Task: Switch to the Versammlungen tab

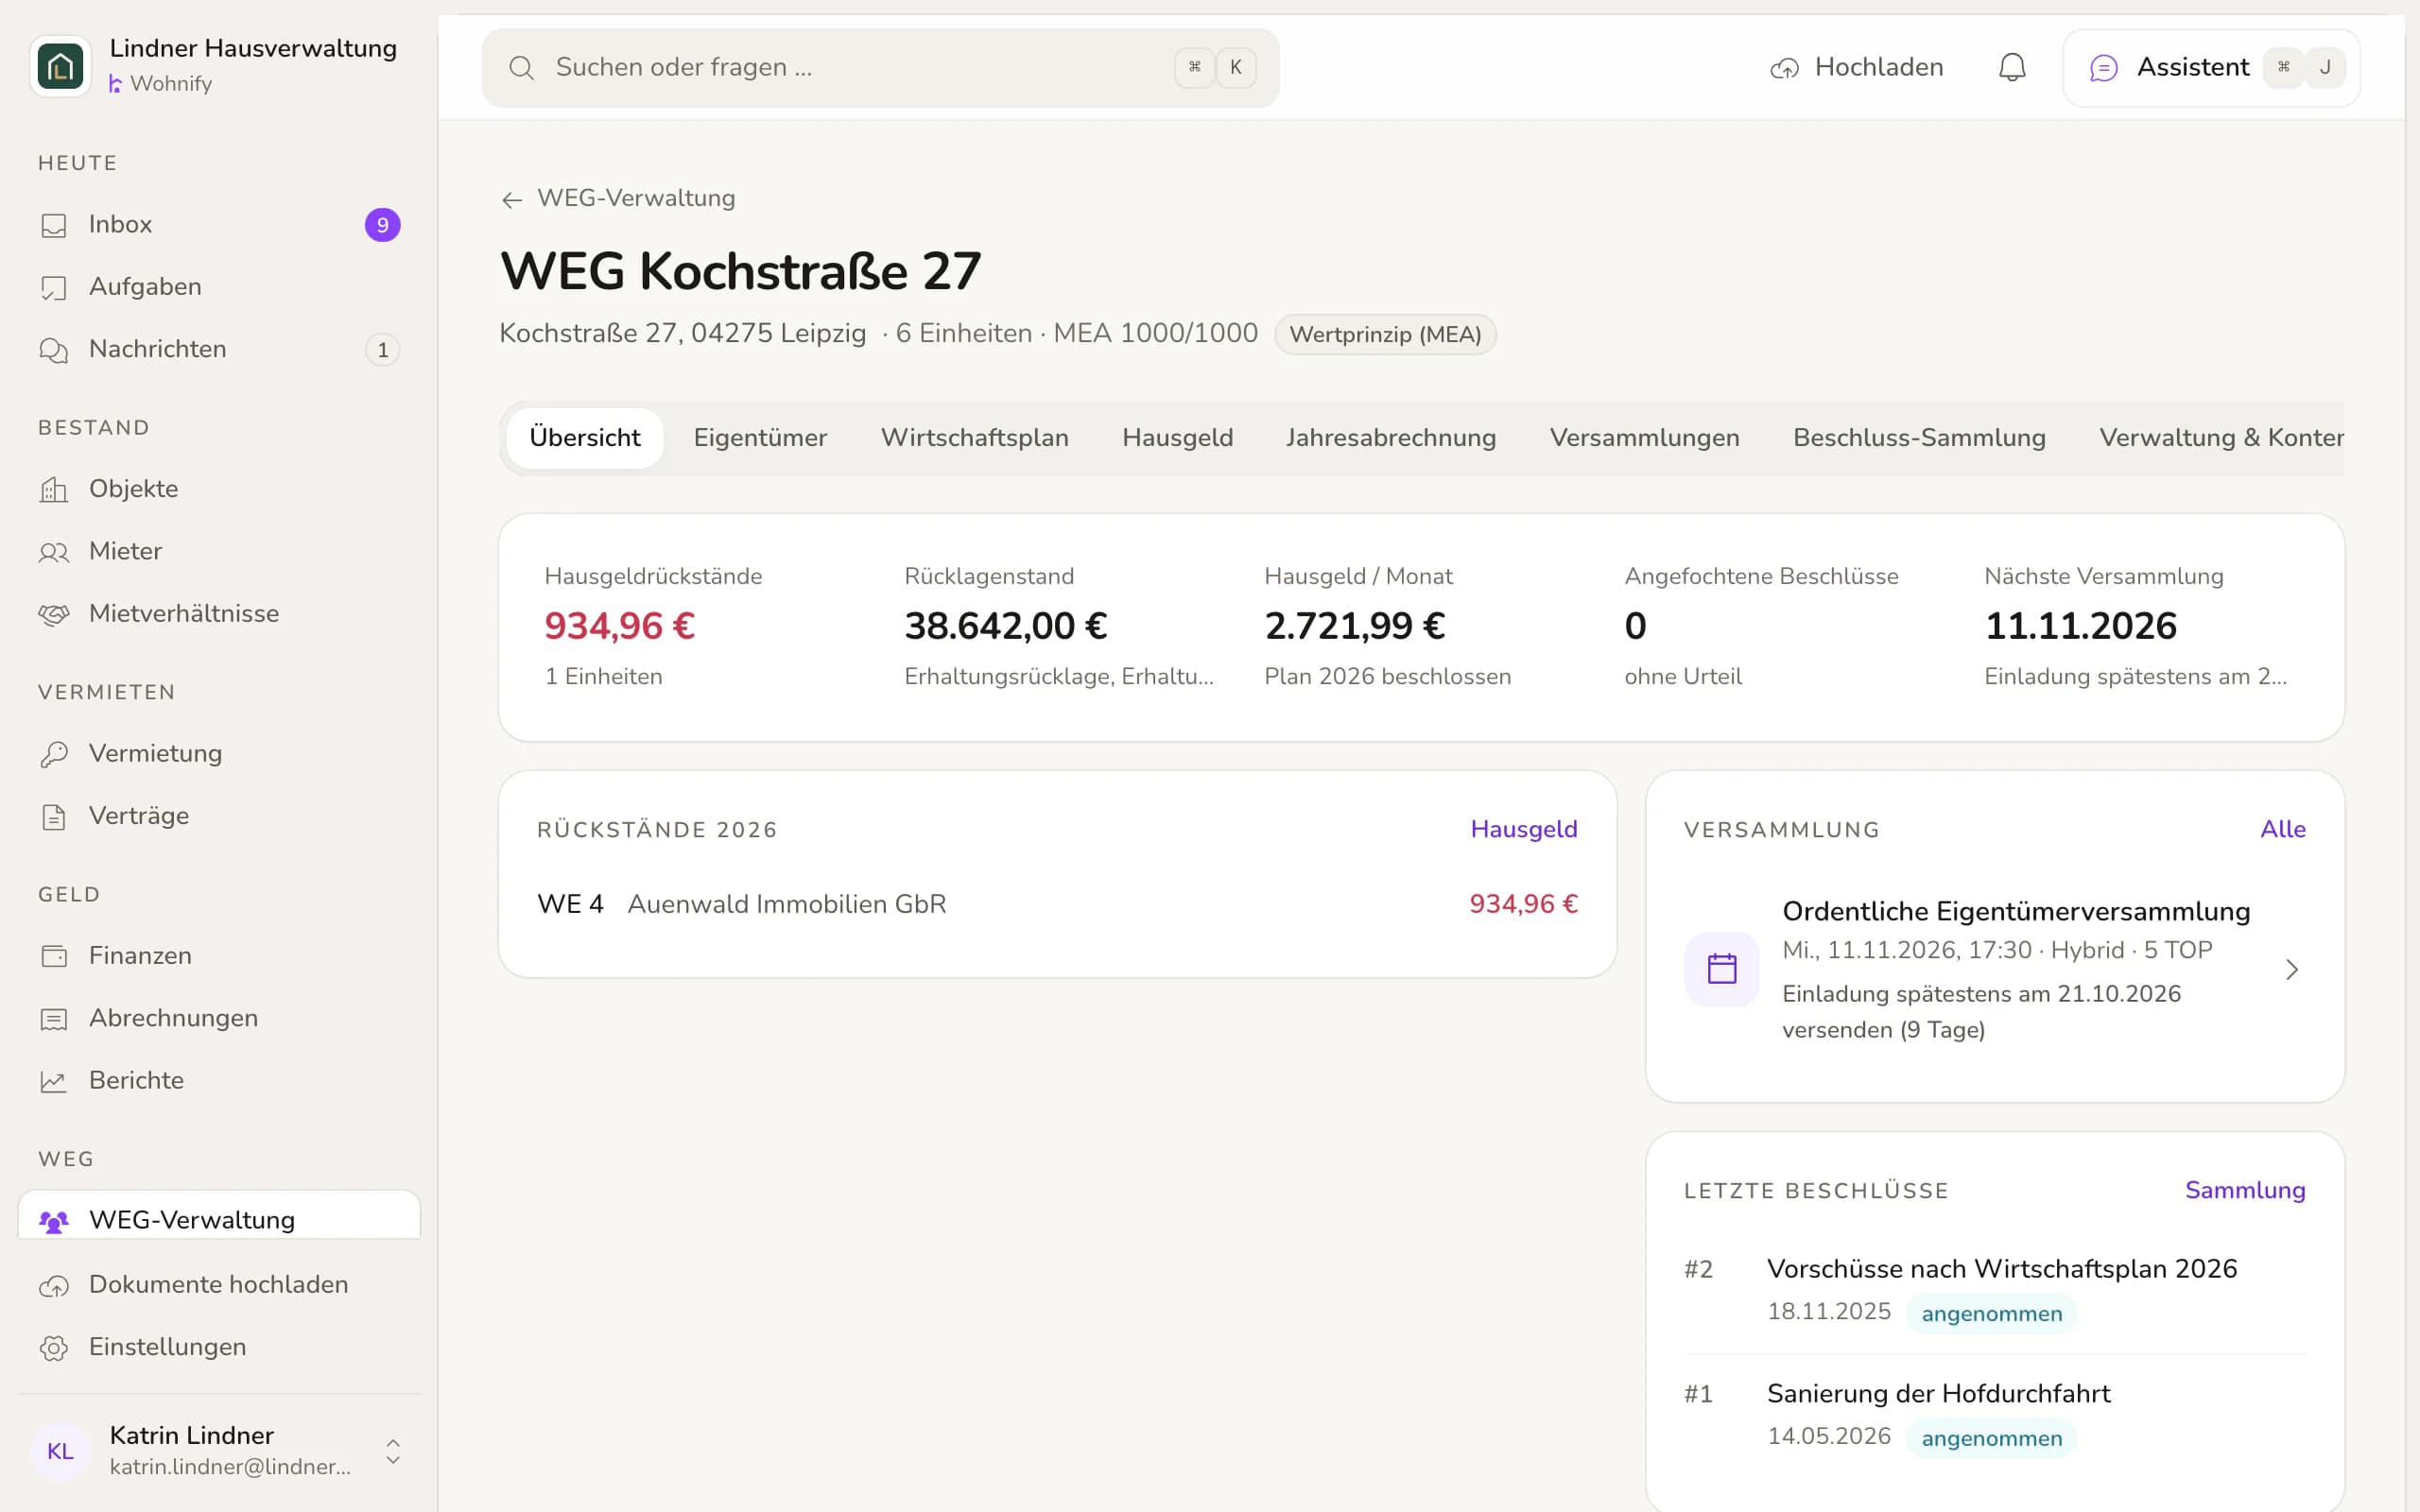Action: tap(1644, 438)
